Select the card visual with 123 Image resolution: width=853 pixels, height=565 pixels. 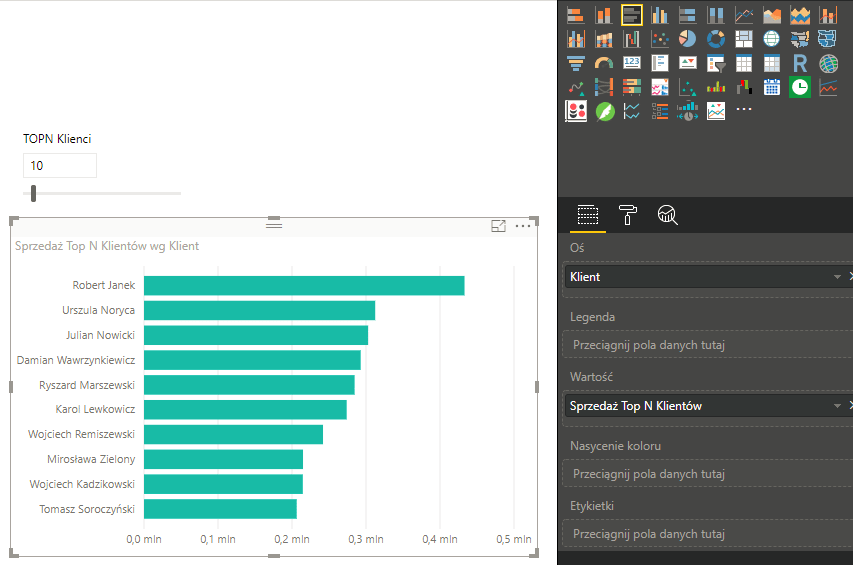tap(631, 64)
